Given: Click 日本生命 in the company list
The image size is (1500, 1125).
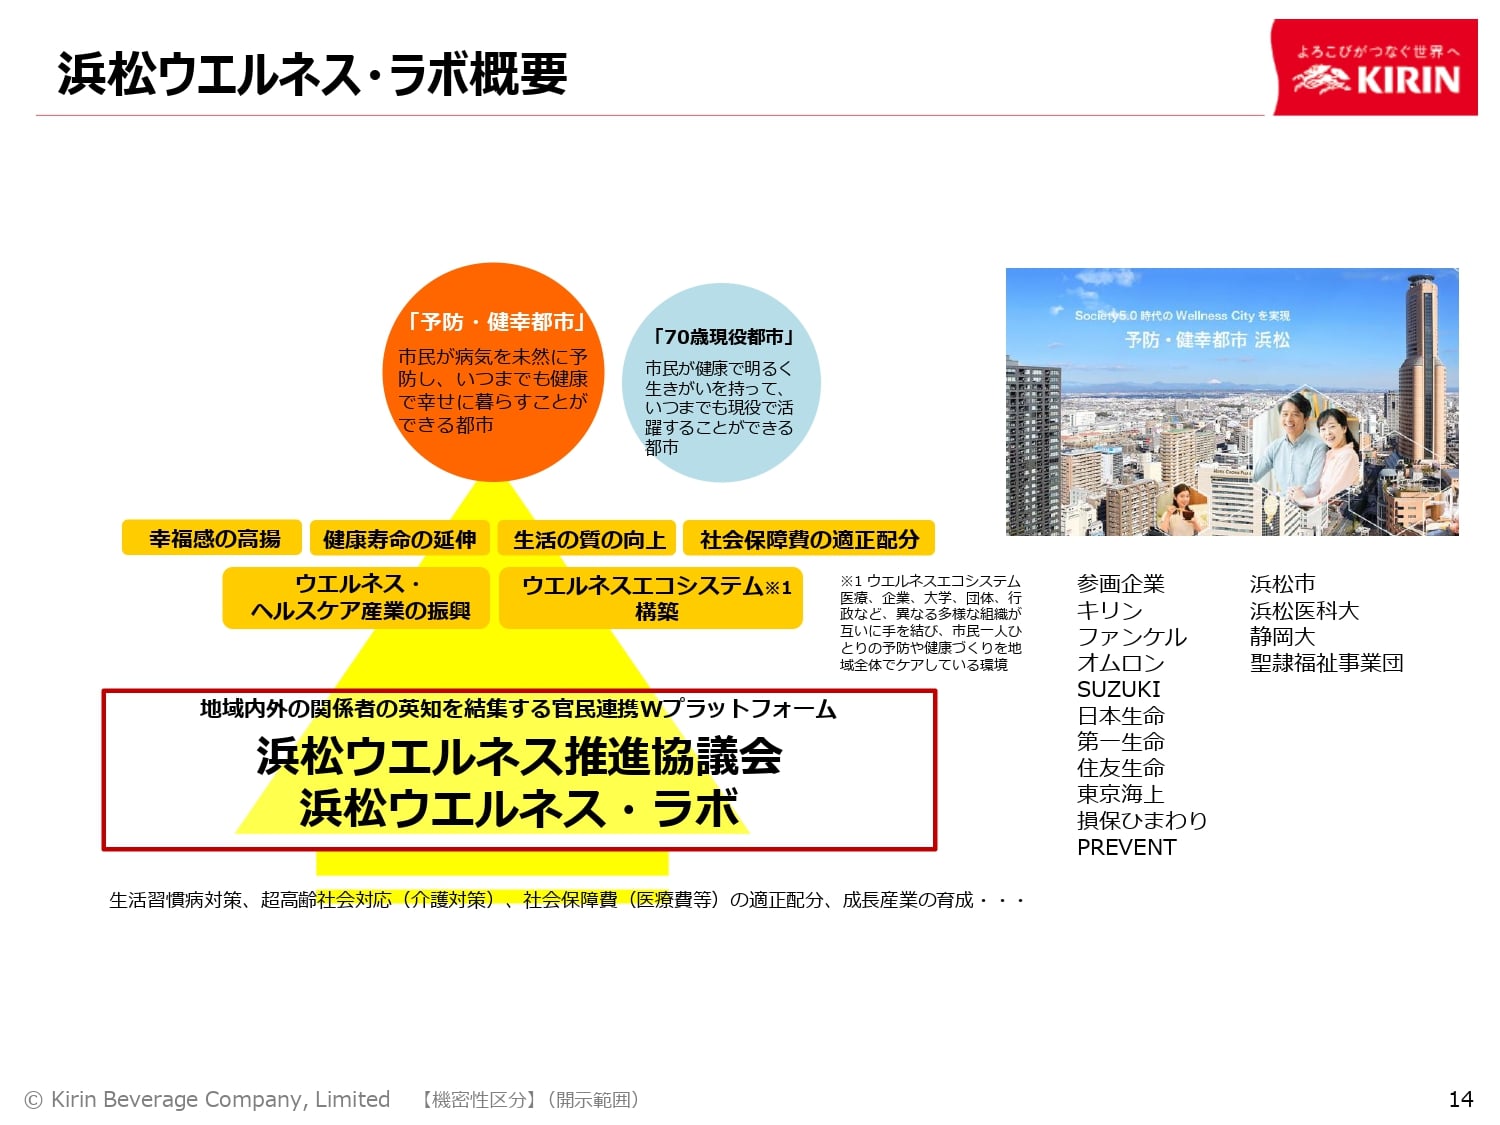Looking at the screenshot, I should pos(1121,715).
